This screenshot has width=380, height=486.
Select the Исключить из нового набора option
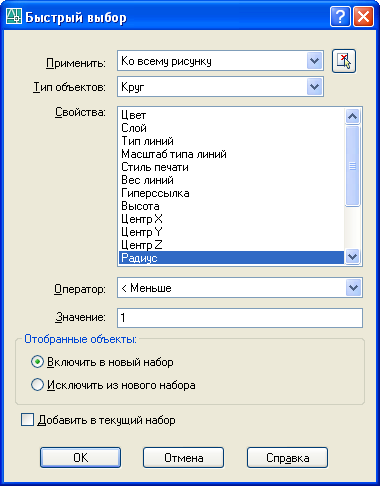[x=37, y=385]
